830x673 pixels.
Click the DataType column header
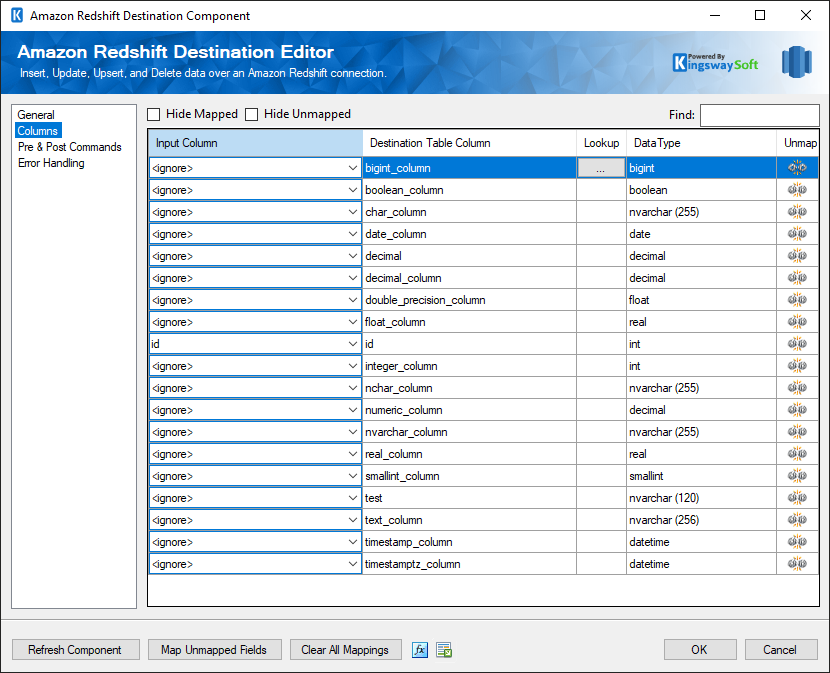click(701, 143)
